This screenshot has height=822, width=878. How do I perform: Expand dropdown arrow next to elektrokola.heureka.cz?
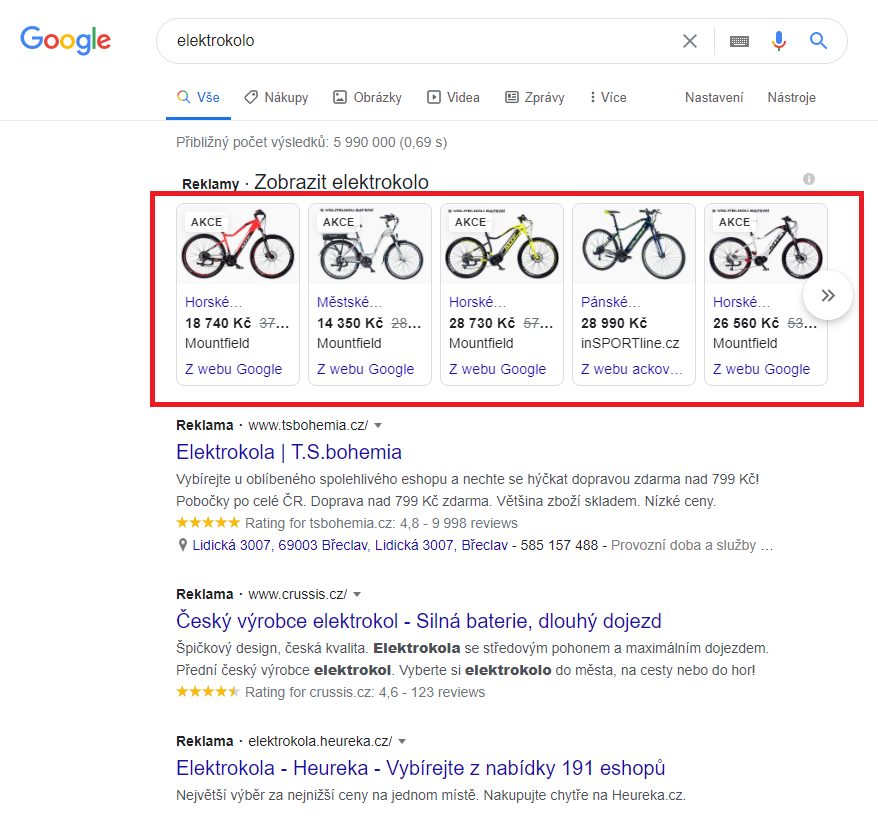pos(402,742)
